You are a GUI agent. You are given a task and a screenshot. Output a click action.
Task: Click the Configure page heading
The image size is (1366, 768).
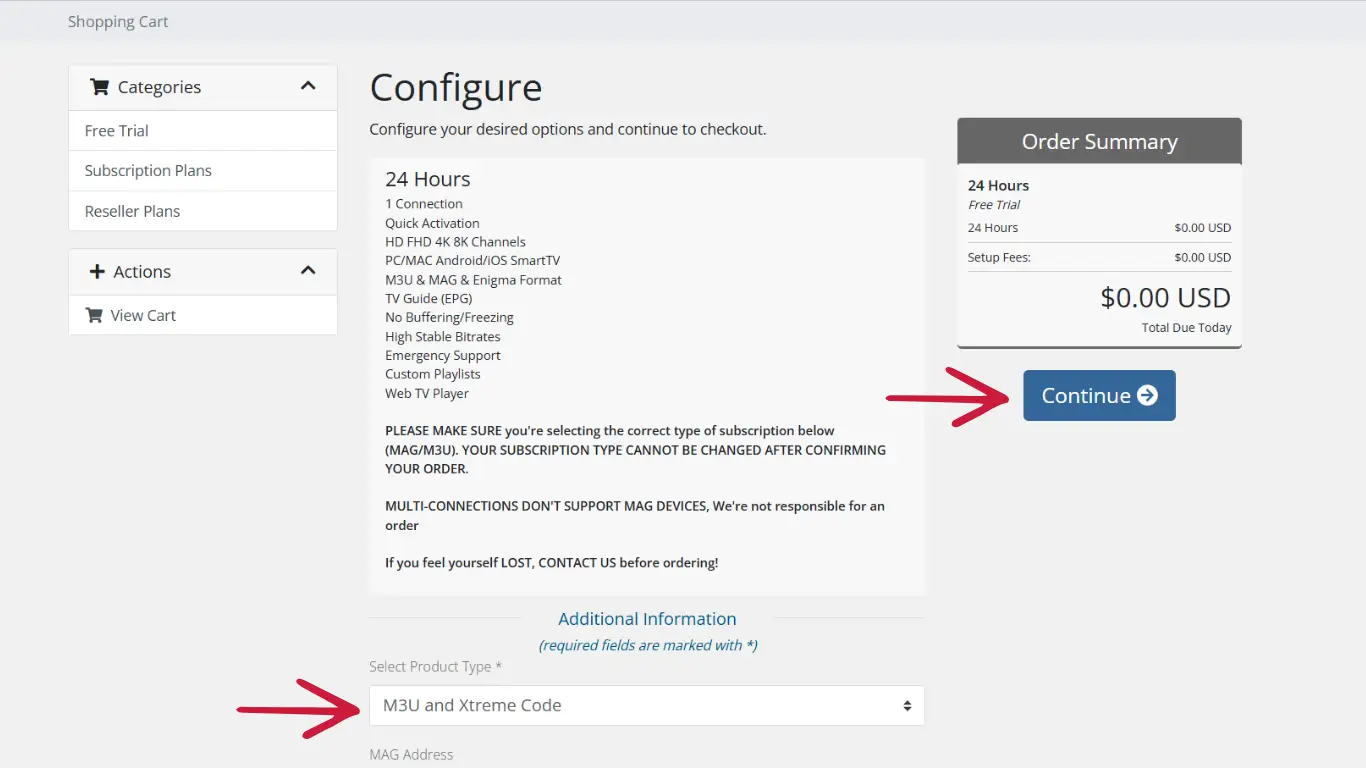click(456, 88)
